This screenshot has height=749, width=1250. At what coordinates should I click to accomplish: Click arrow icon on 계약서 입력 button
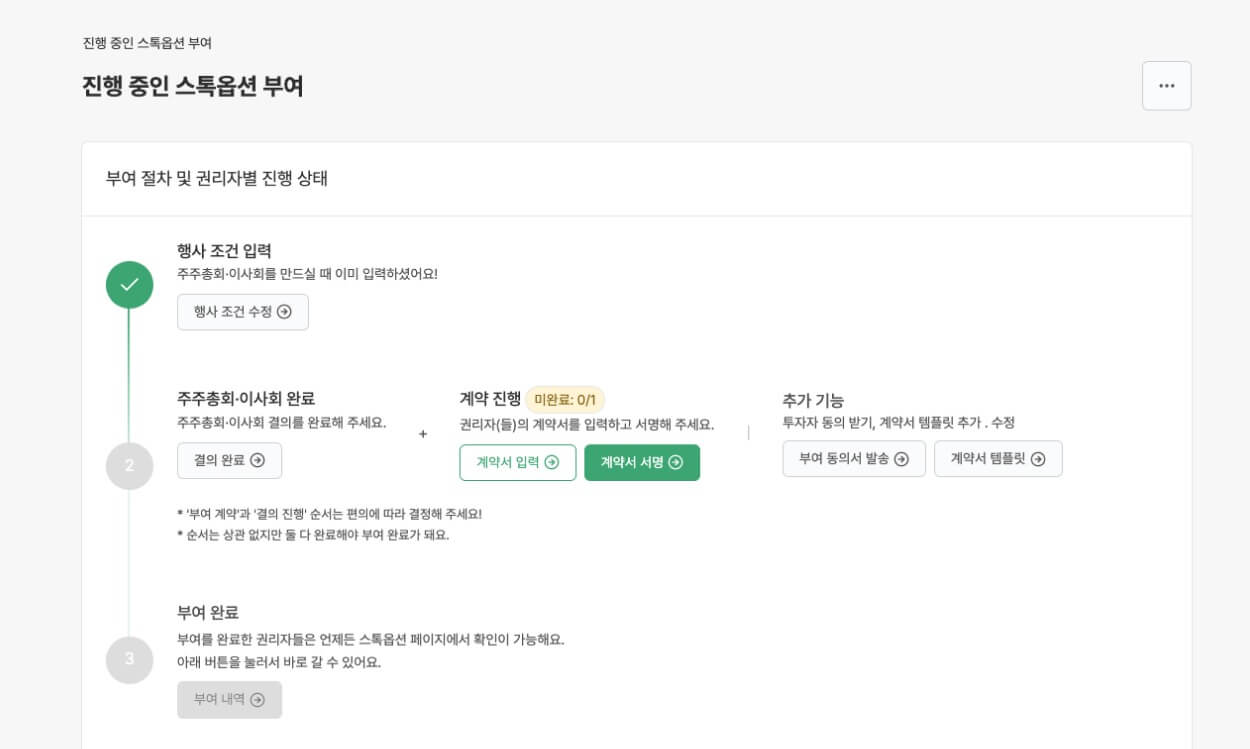[x=551, y=462]
